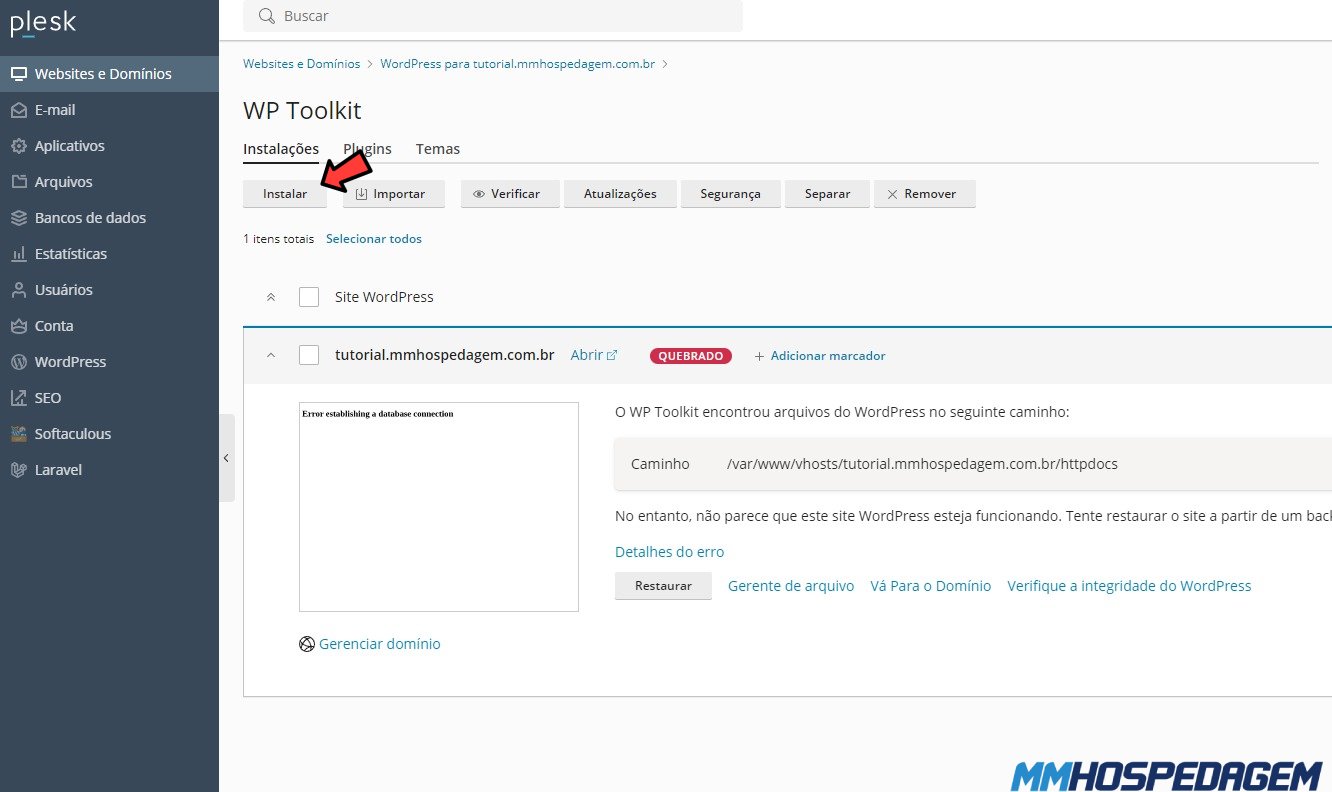
Task: Open Websites e Domínios in sidebar
Action: click(109, 74)
